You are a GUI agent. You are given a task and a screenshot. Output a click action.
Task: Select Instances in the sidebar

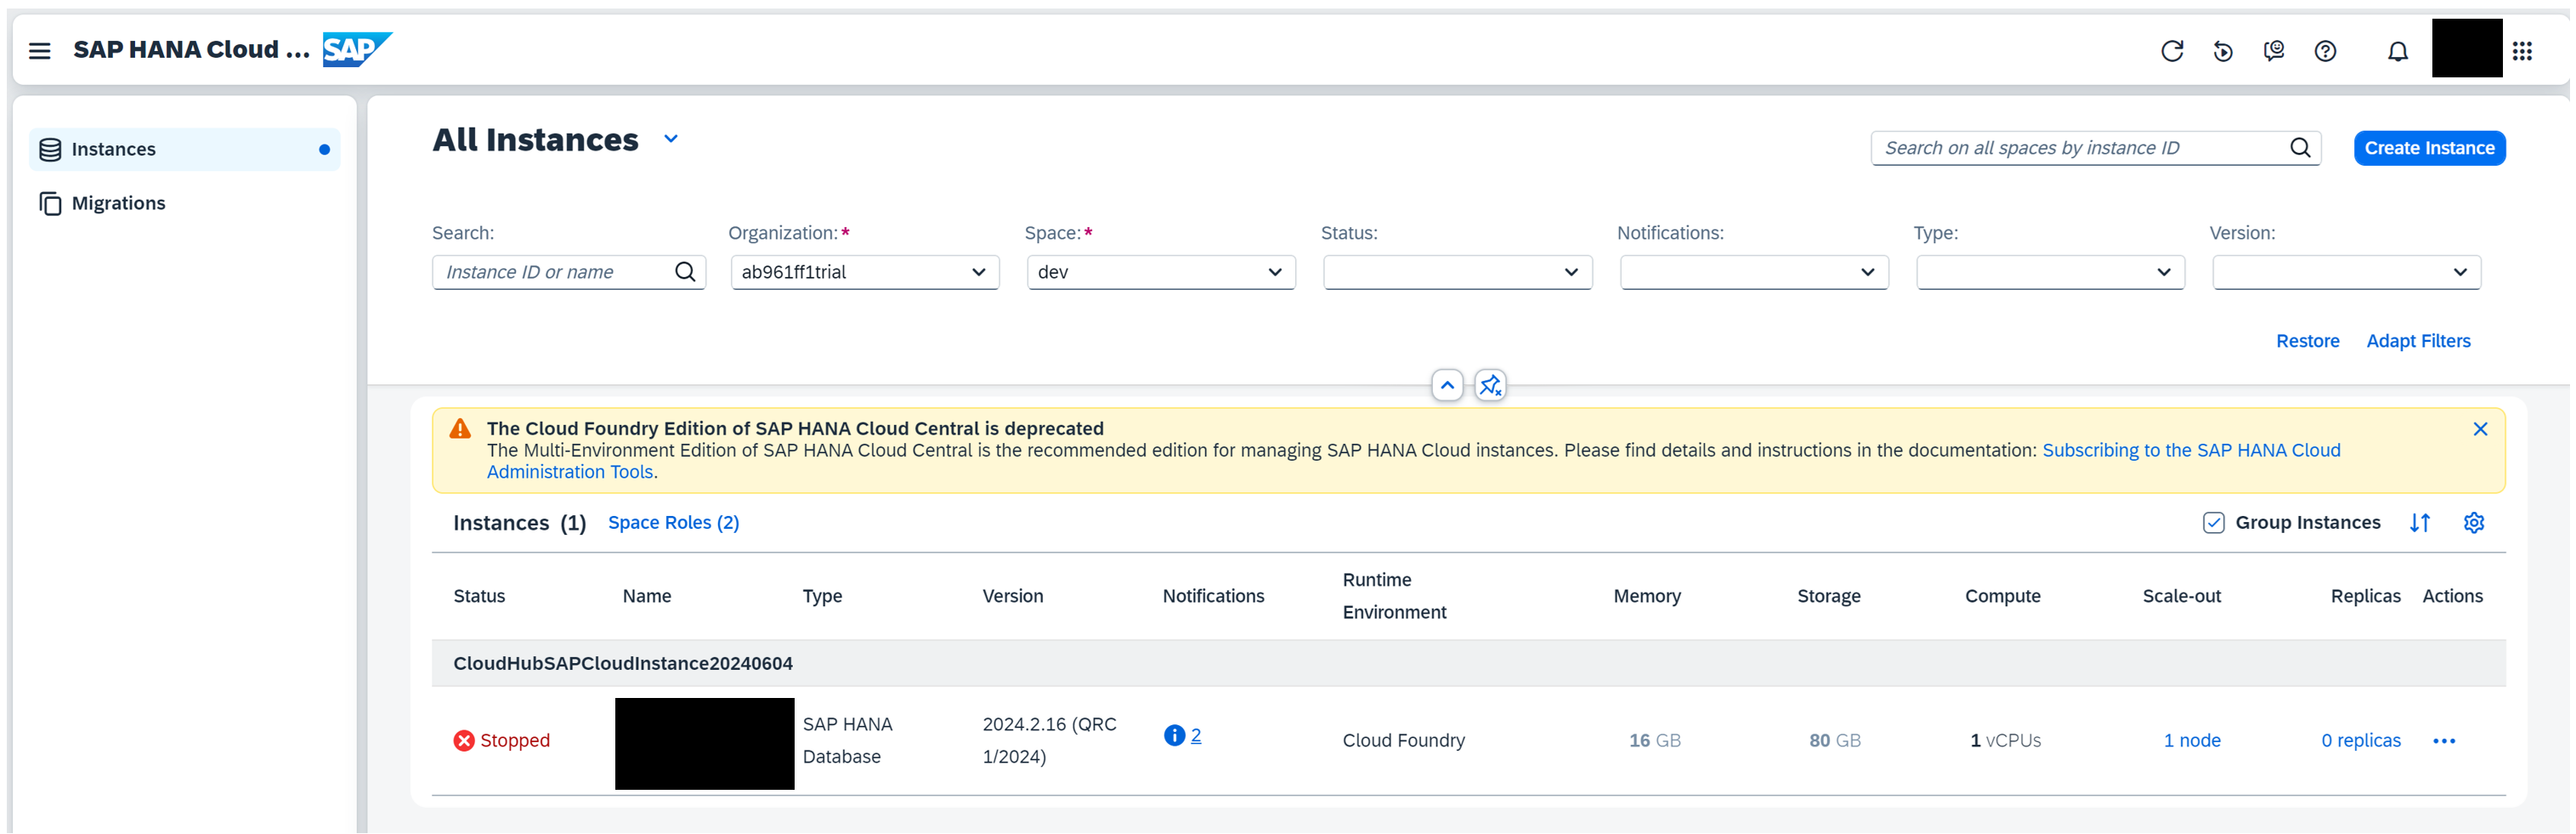click(113, 149)
